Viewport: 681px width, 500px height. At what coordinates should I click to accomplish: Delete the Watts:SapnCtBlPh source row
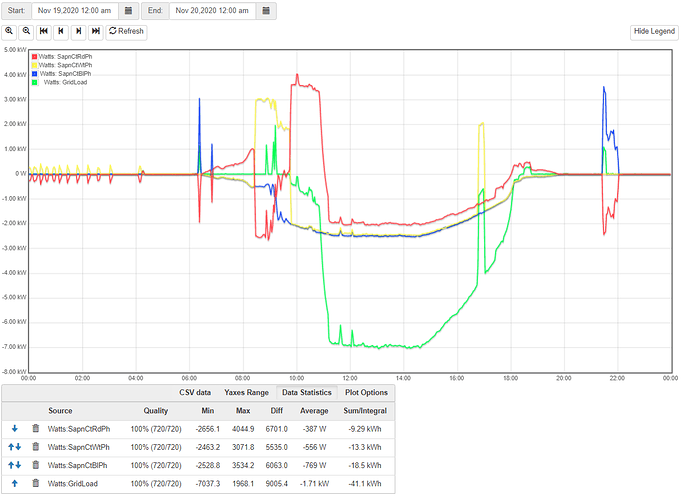[x=36, y=465]
